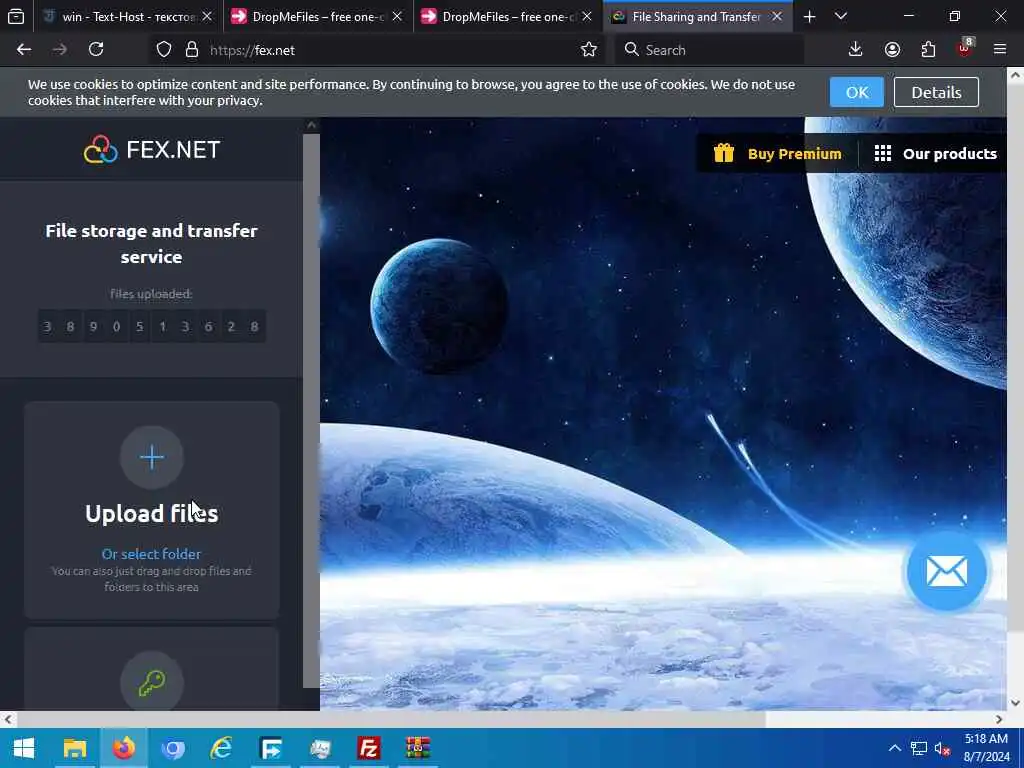Show hidden tray icons chevron
The height and width of the screenshot is (768, 1024).
click(x=895, y=748)
